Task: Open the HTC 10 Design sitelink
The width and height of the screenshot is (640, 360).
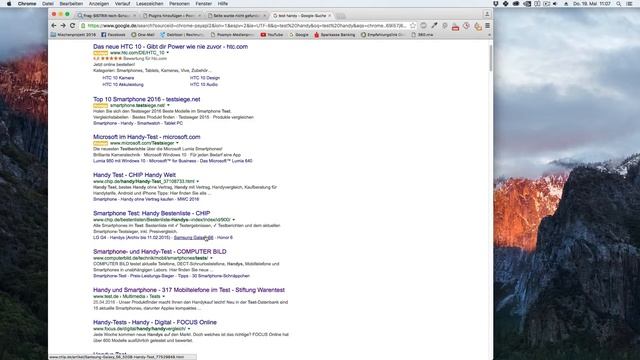Action: (x=205, y=78)
